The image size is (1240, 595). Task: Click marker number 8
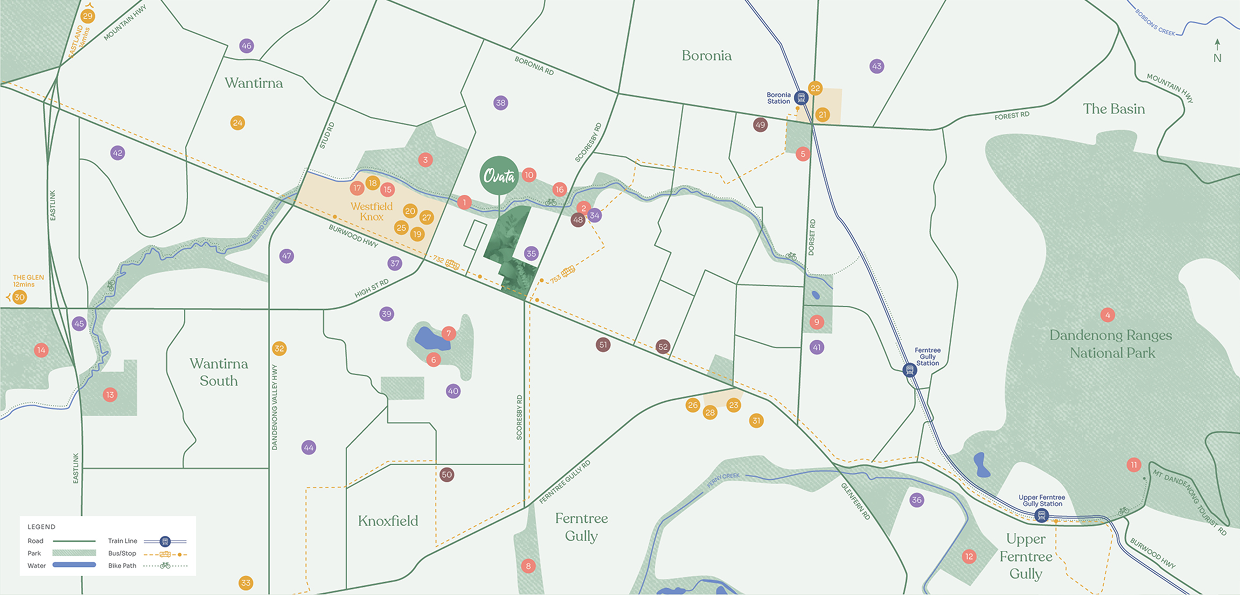click(528, 566)
